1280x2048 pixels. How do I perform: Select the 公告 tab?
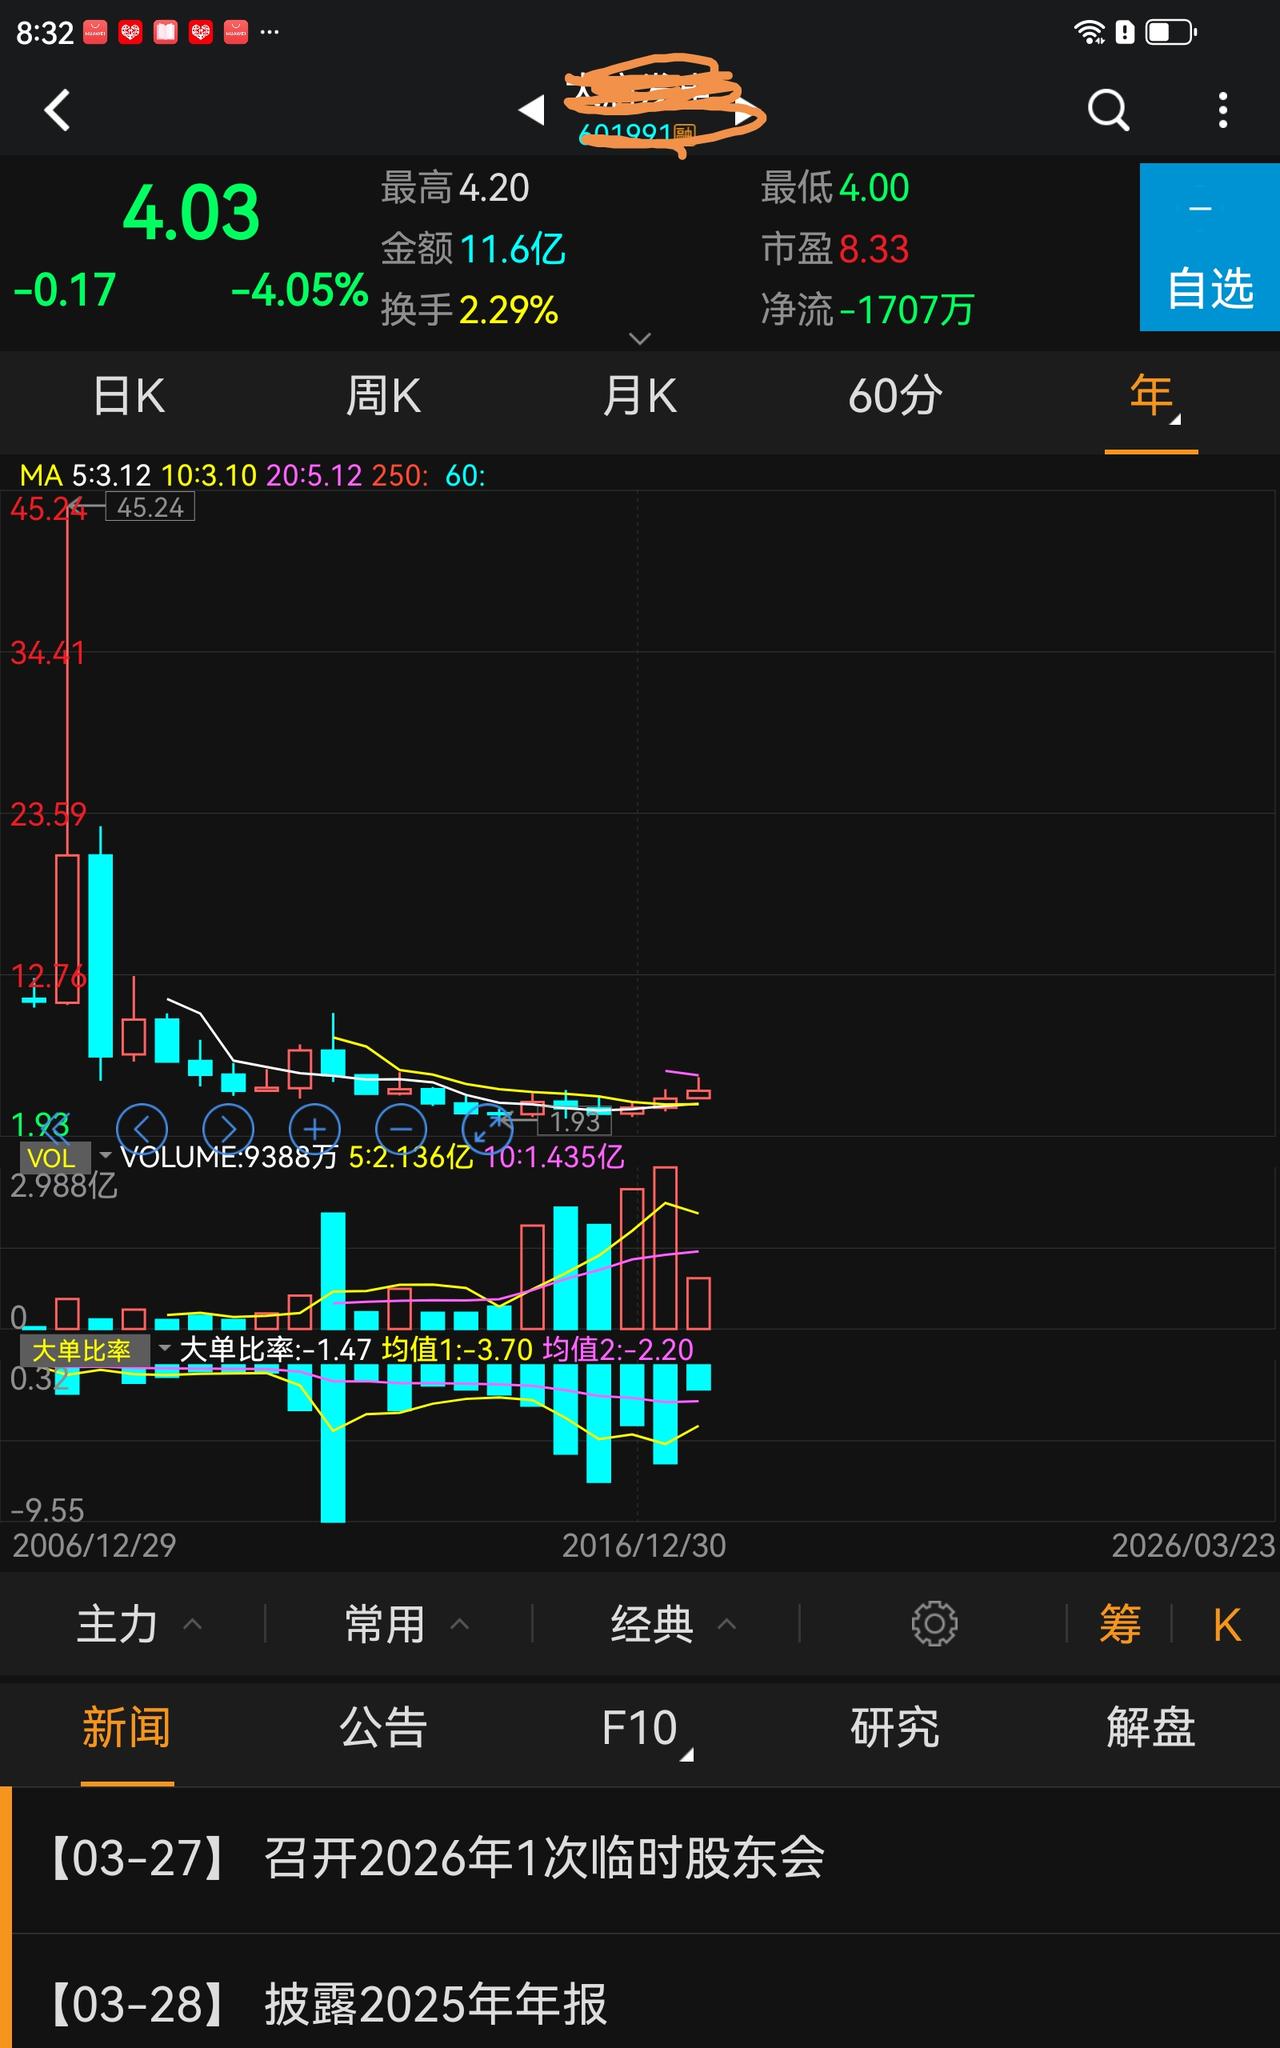383,1728
